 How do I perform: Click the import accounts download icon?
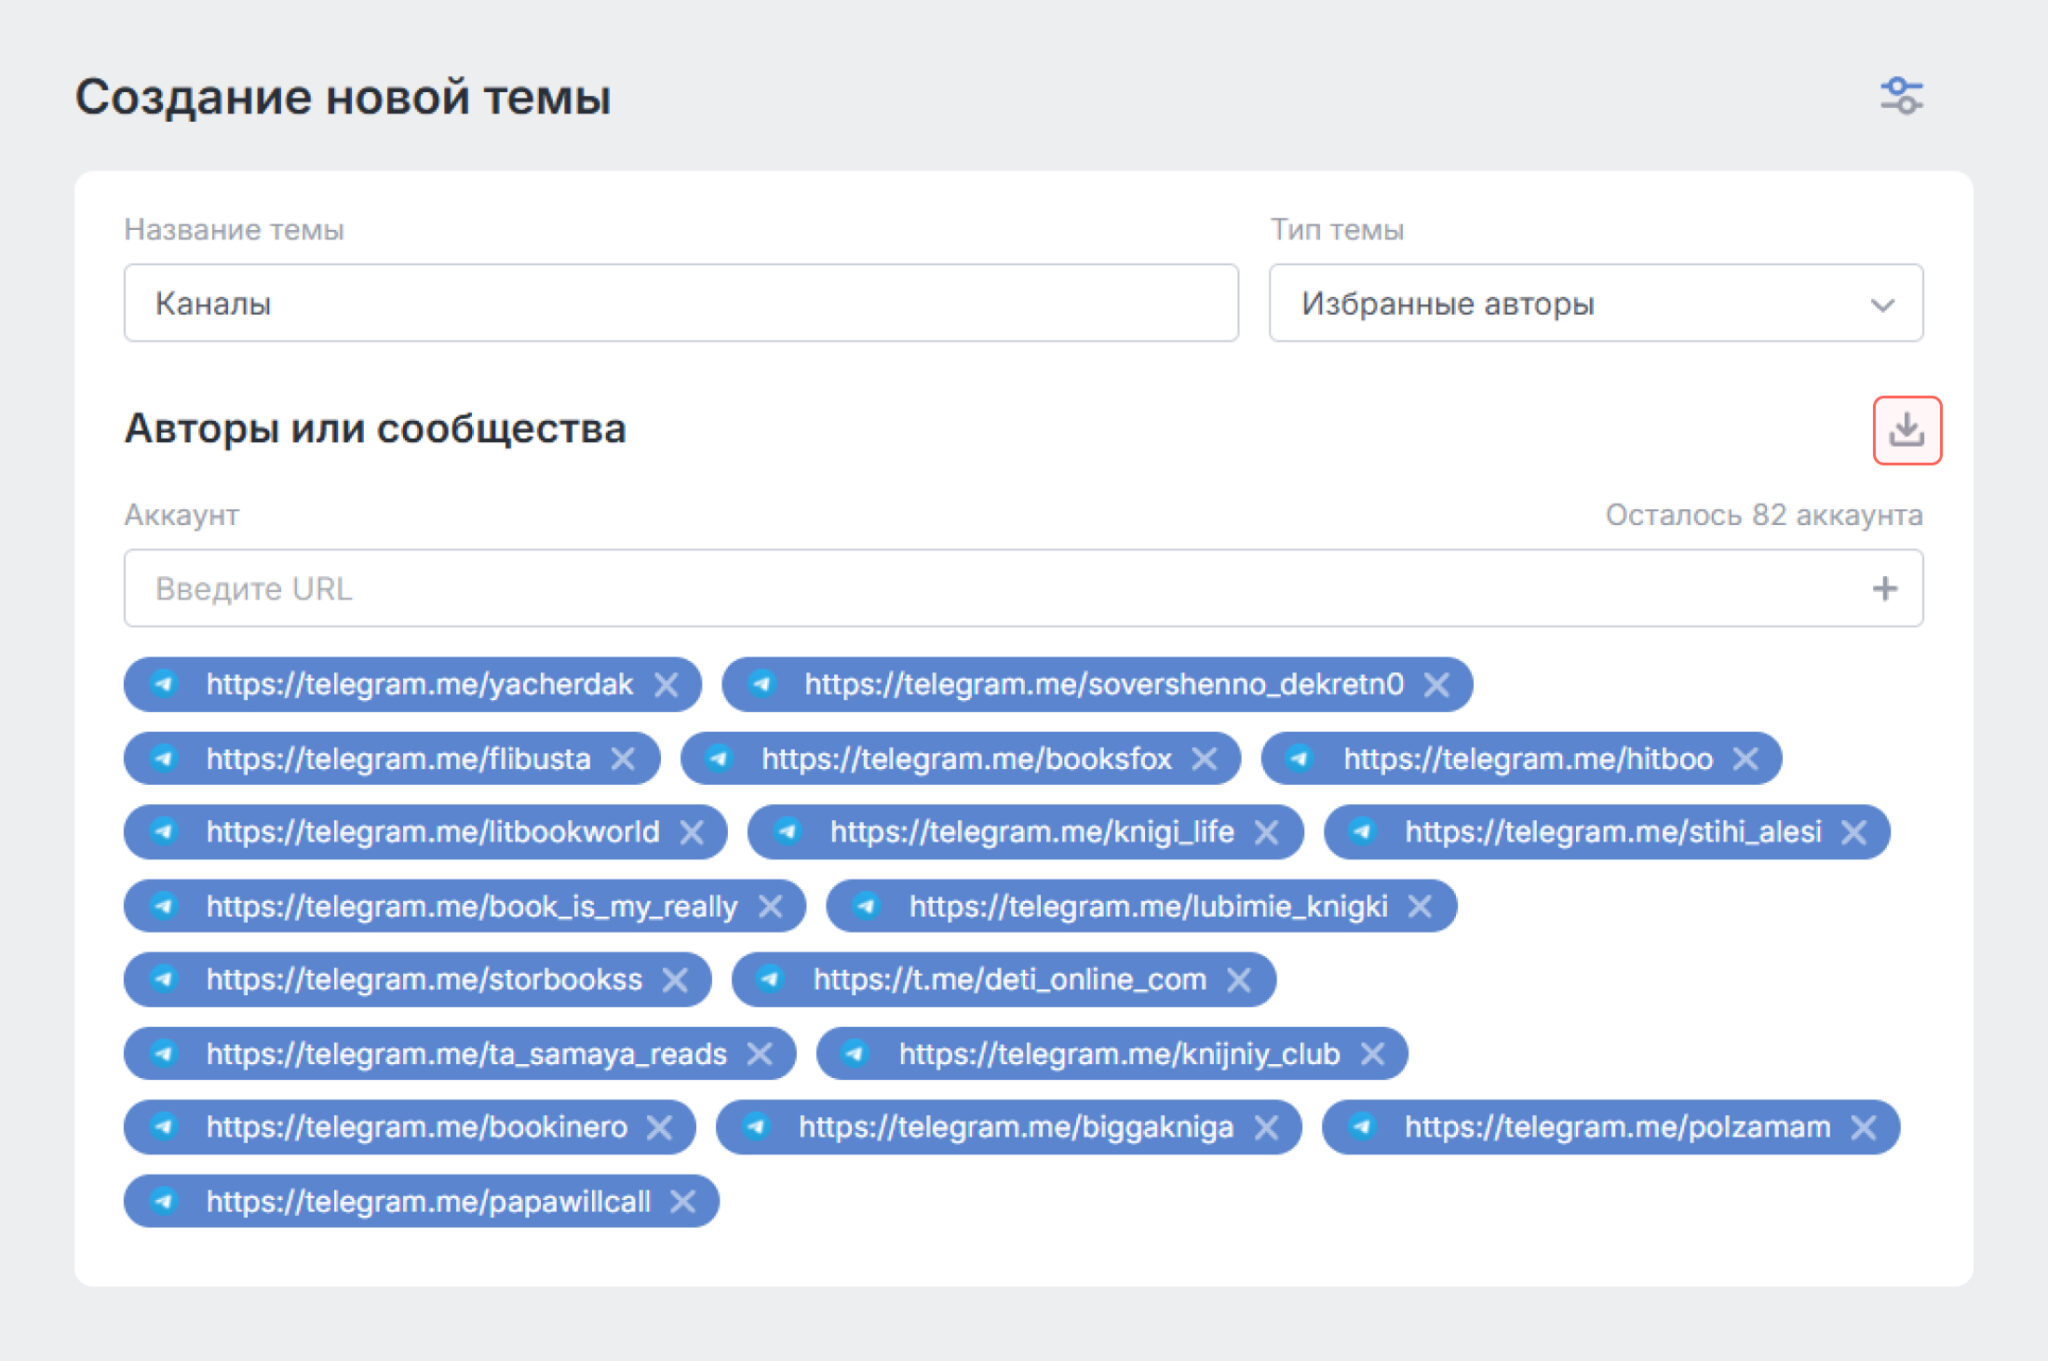click(1907, 430)
